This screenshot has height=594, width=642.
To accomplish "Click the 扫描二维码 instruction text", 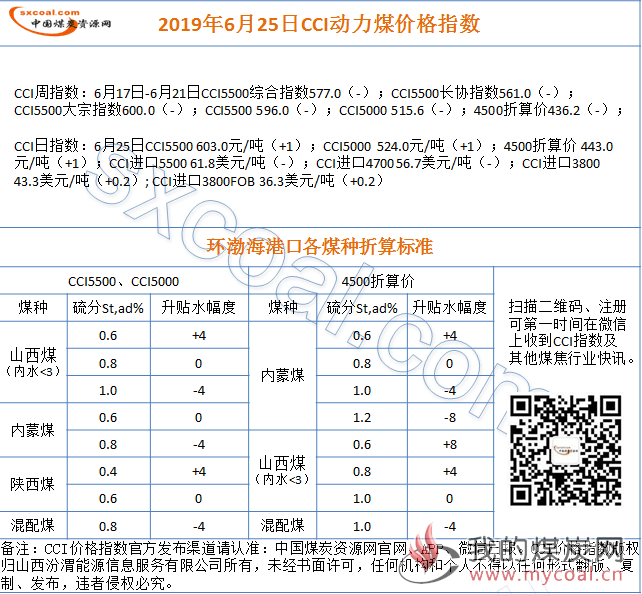I will coord(570,332).
